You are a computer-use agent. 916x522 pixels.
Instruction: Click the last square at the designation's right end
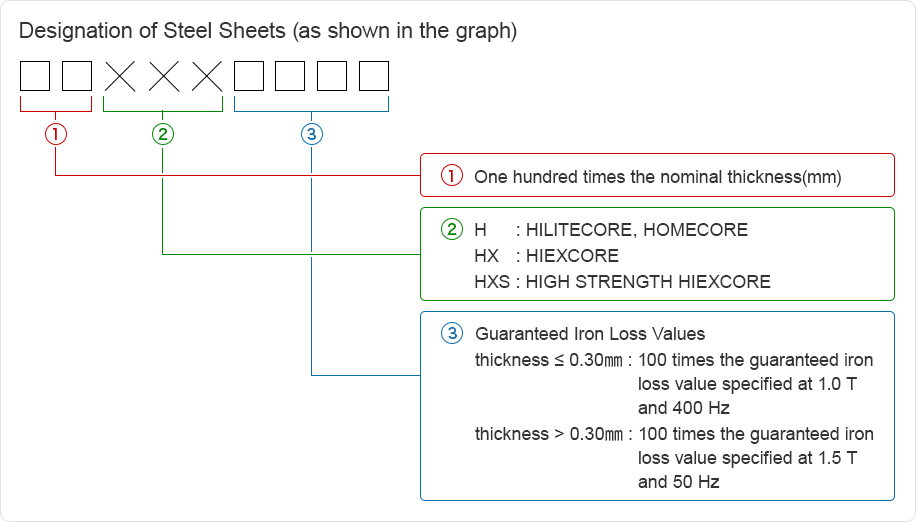(x=374, y=77)
